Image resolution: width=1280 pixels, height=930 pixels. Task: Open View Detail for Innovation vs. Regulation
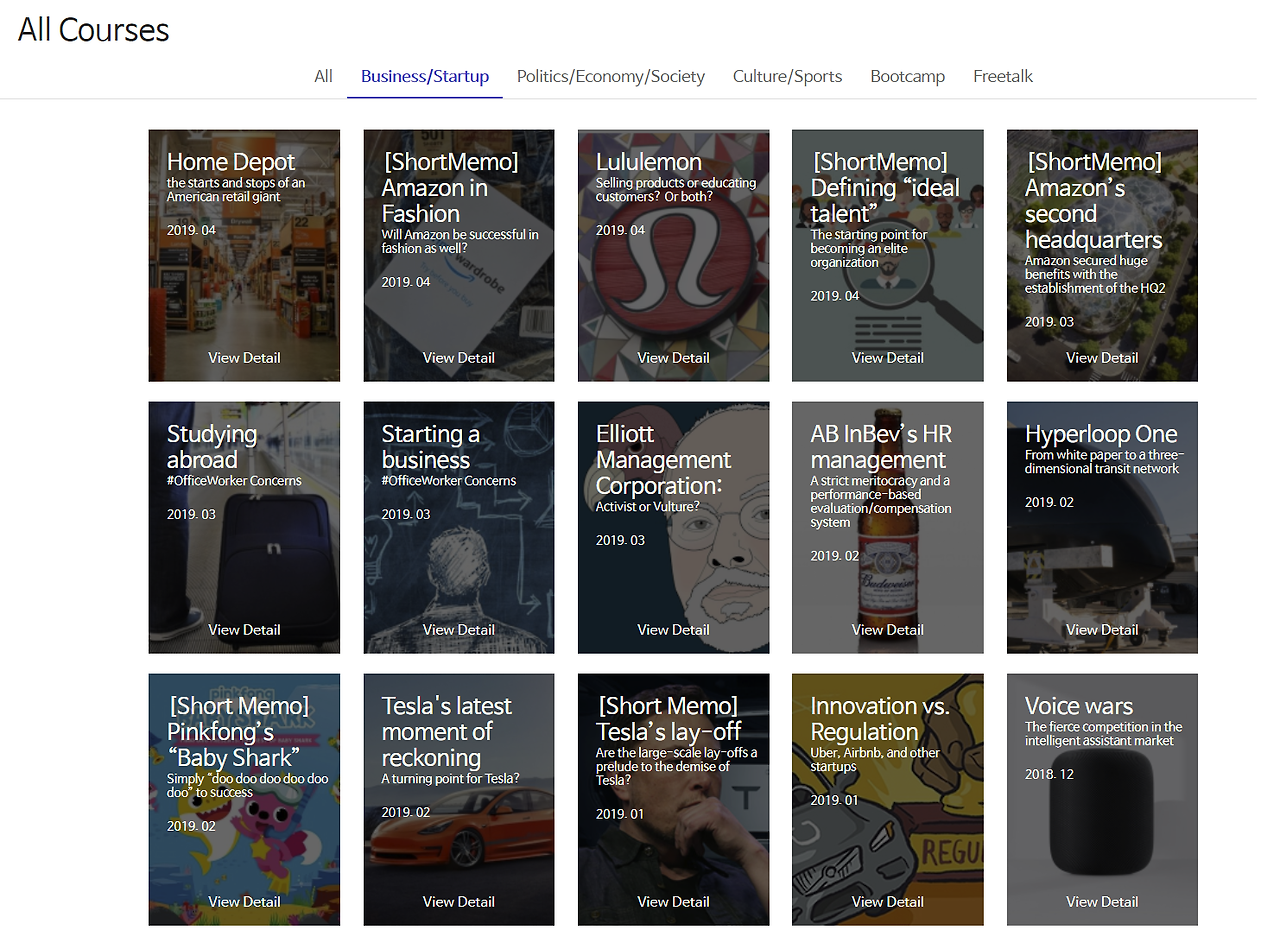(x=888, y=902)
